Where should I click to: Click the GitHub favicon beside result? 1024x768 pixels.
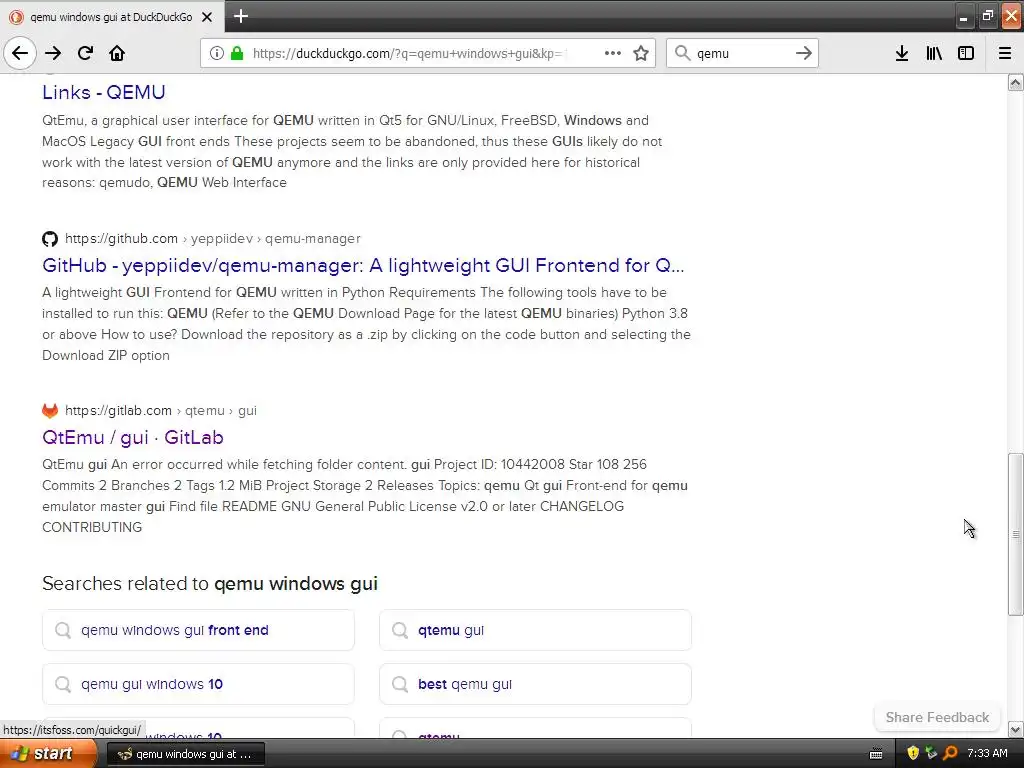50,239
